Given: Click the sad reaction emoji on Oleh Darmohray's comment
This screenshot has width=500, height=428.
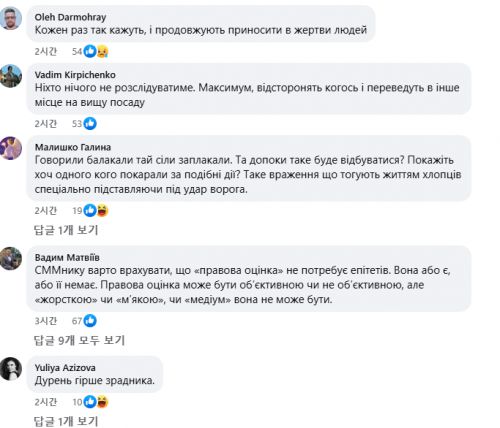Looking at the screenshot, I should tap(102, 52).
